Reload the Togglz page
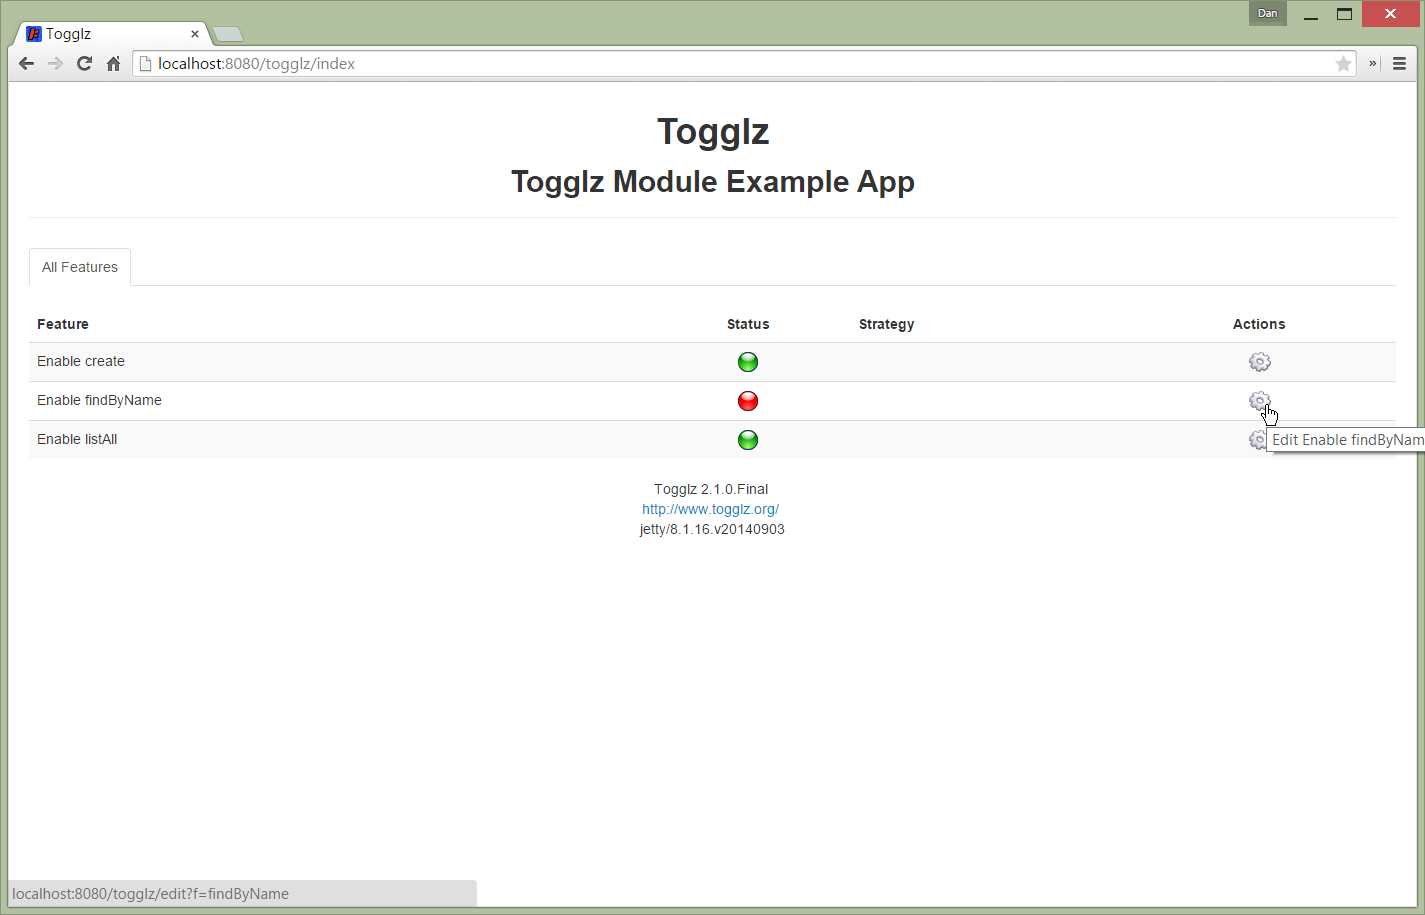 [84, 64]
